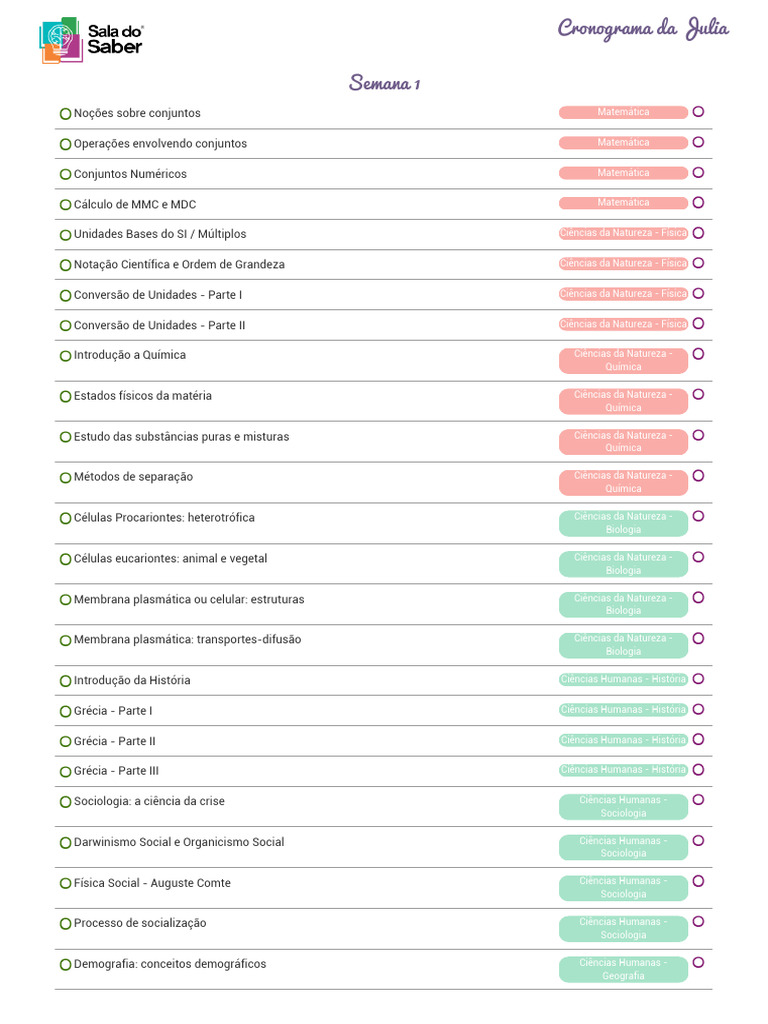Open Membrana plasmática: transportes-difusão topic

pos(187,640)
